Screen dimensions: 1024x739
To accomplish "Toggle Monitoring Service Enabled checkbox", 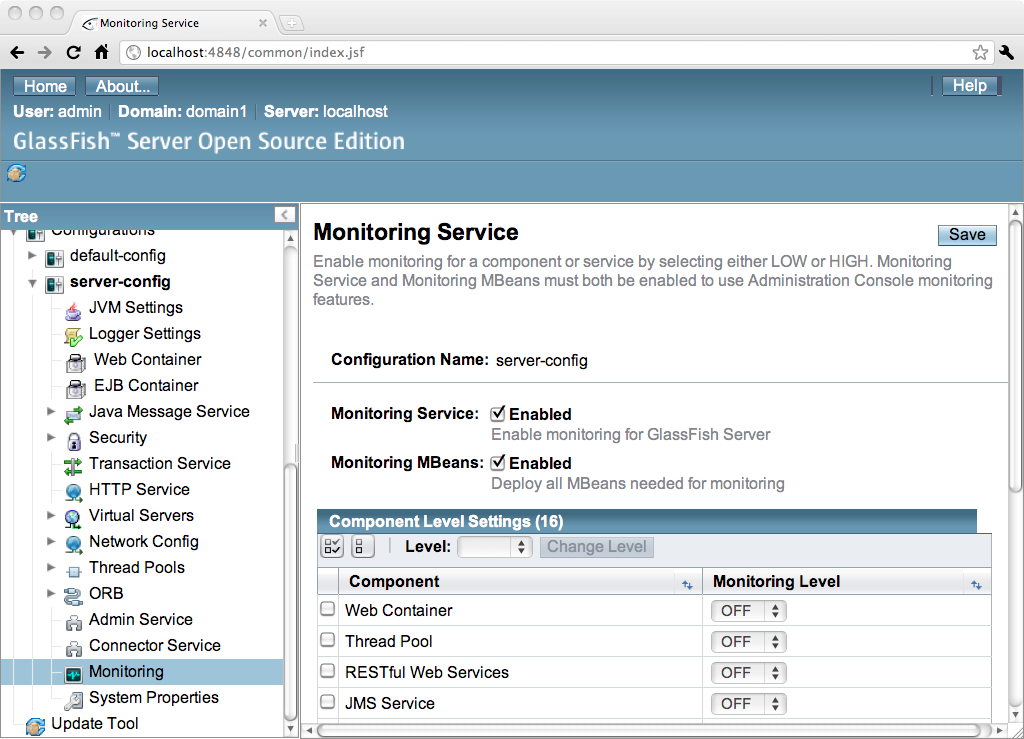I will click(x=498, y=413).
